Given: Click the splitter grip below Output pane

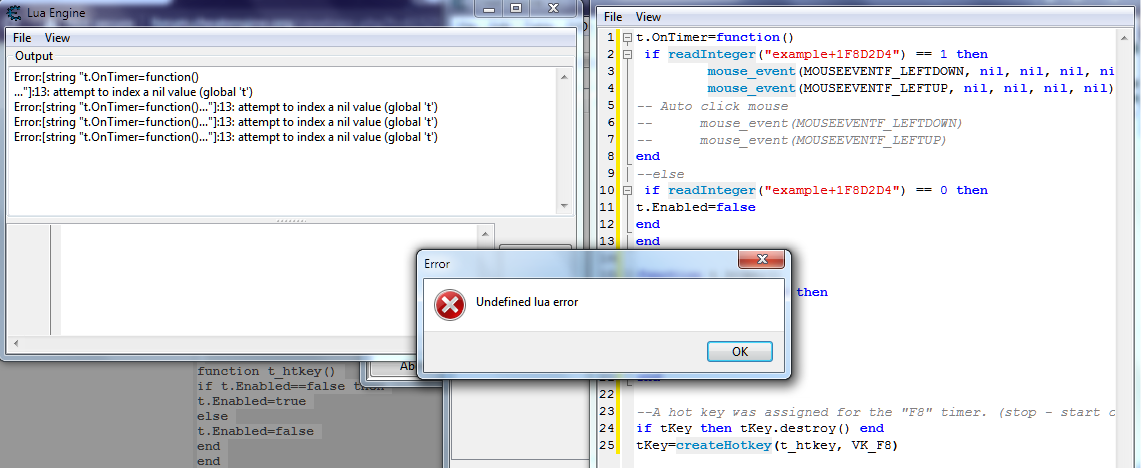Looking at the screenshot, I should (x=291, y=220).
